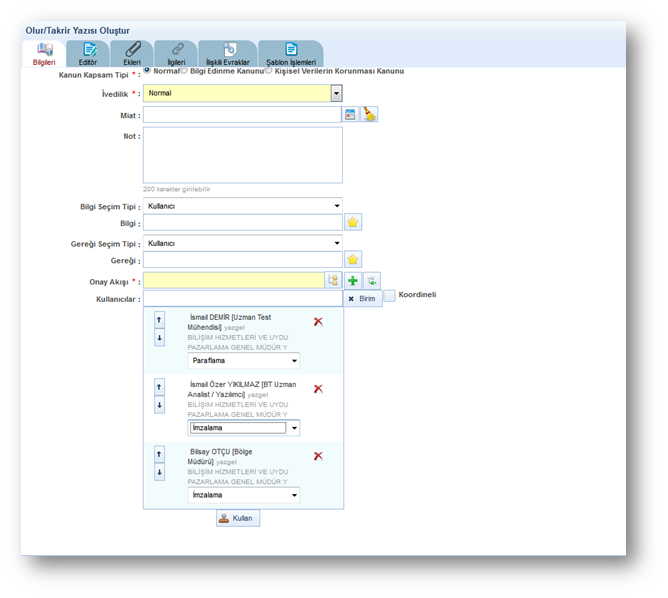Viewport: 668px width, 598px height.
Task: Click inside the Not text area
Action: pos(242,155)
